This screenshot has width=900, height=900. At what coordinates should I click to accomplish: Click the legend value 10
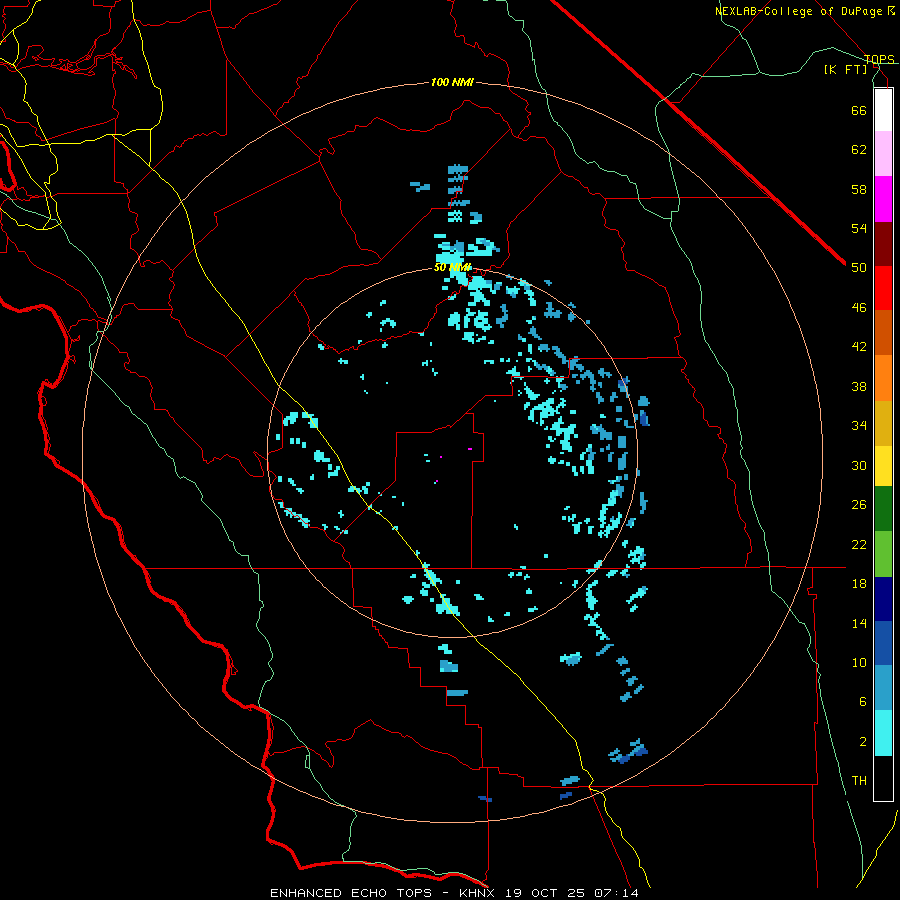pyautogui.click(x=859, y=663)
